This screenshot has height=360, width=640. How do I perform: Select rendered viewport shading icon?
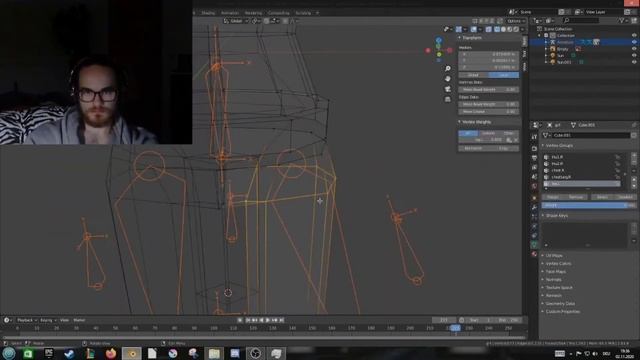[516, 29]
